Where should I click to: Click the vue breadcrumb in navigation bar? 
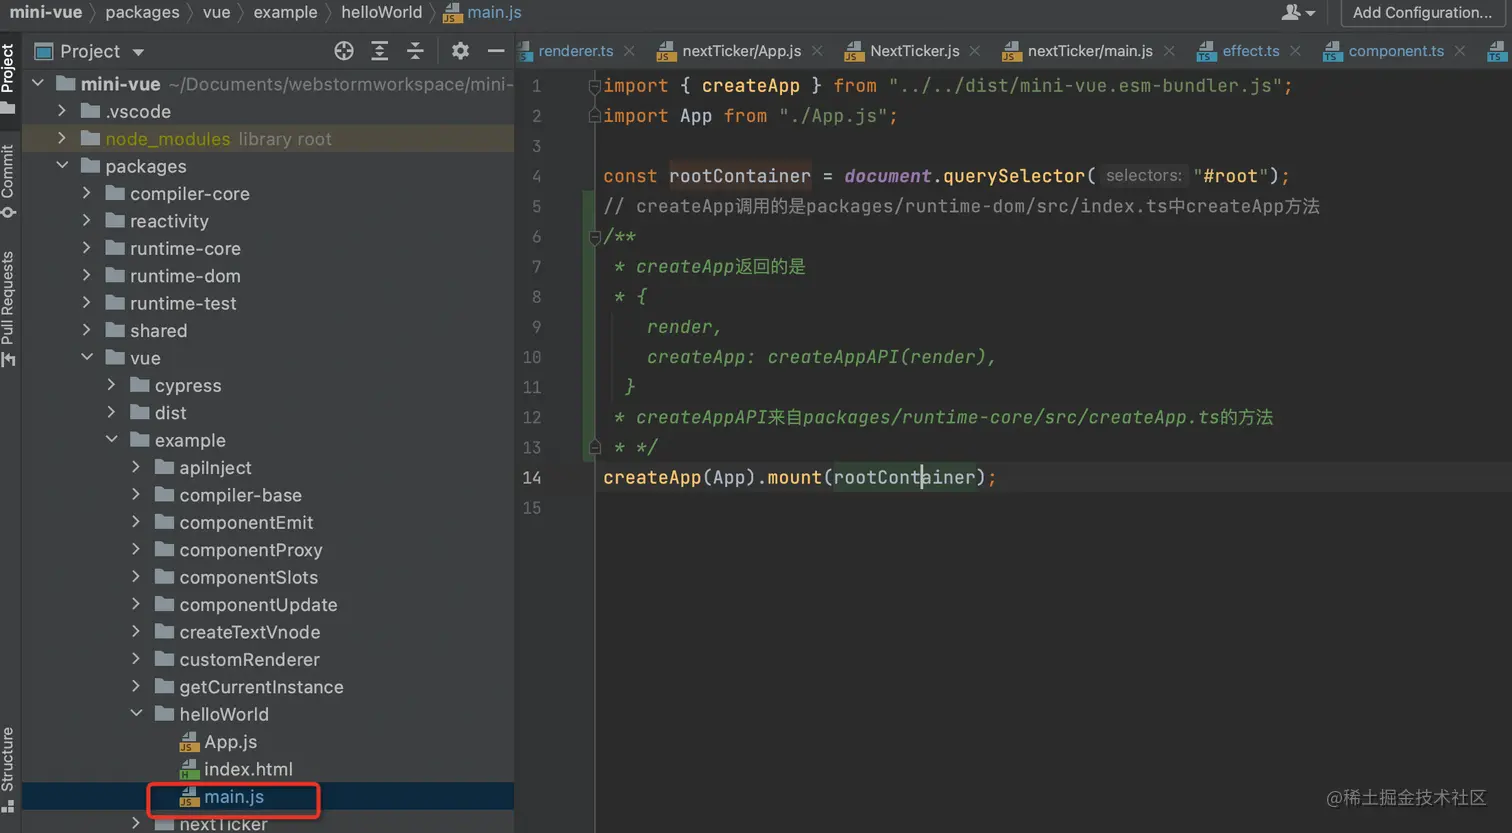point(216,12)
